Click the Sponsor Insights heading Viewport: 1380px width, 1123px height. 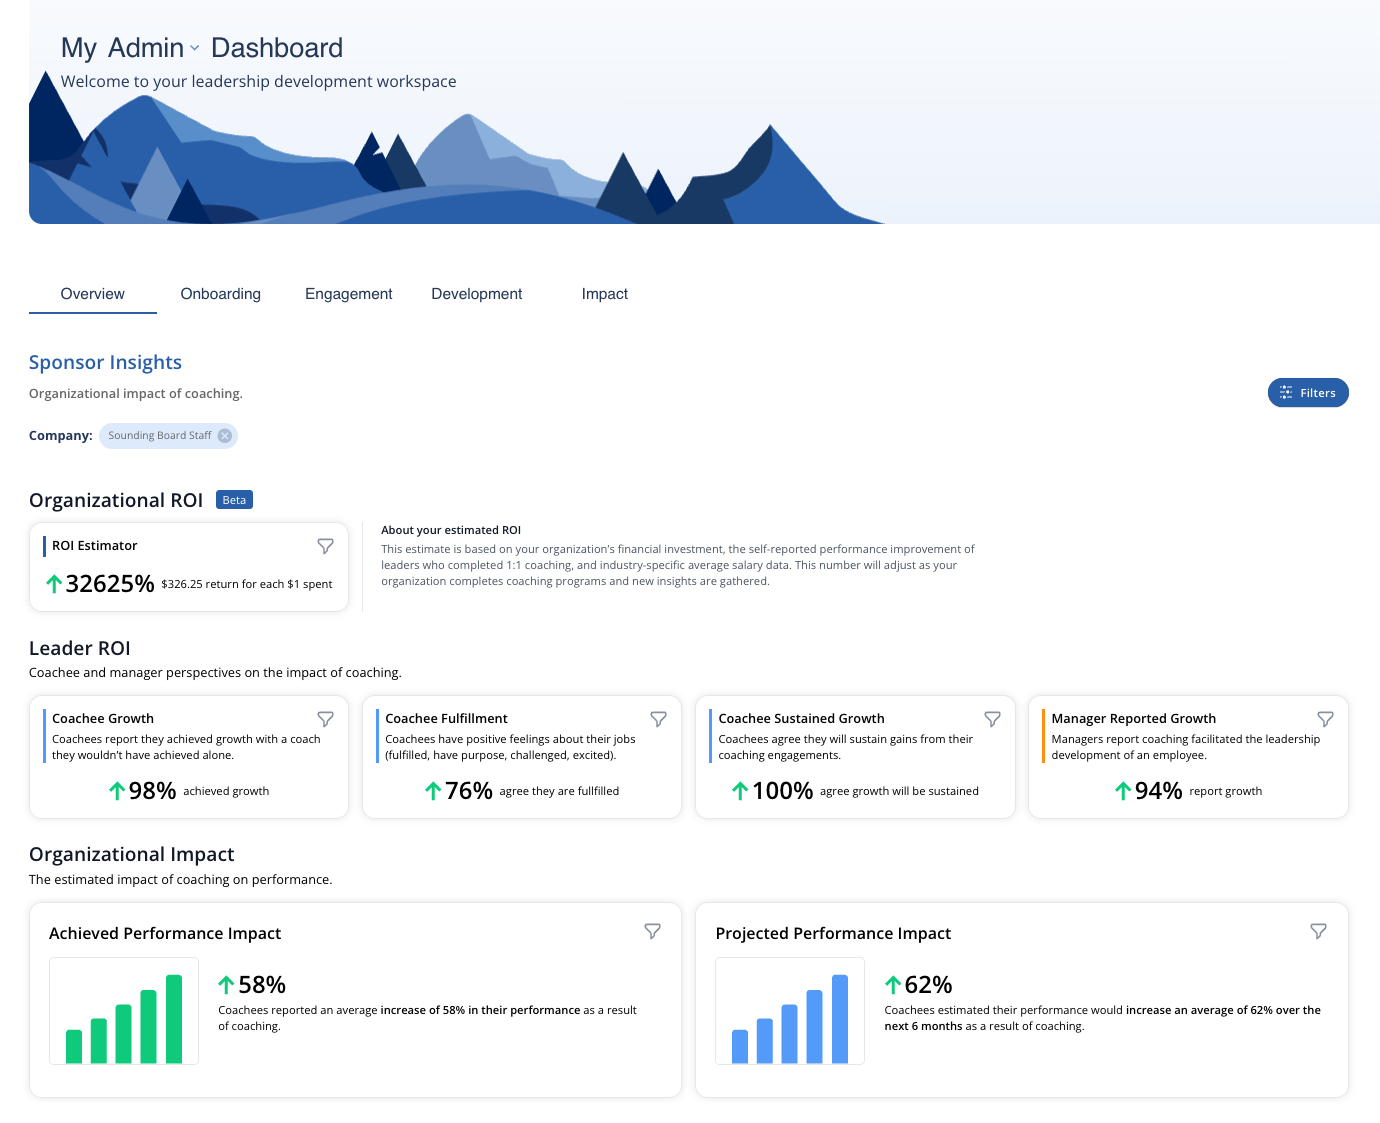point(105,362)
